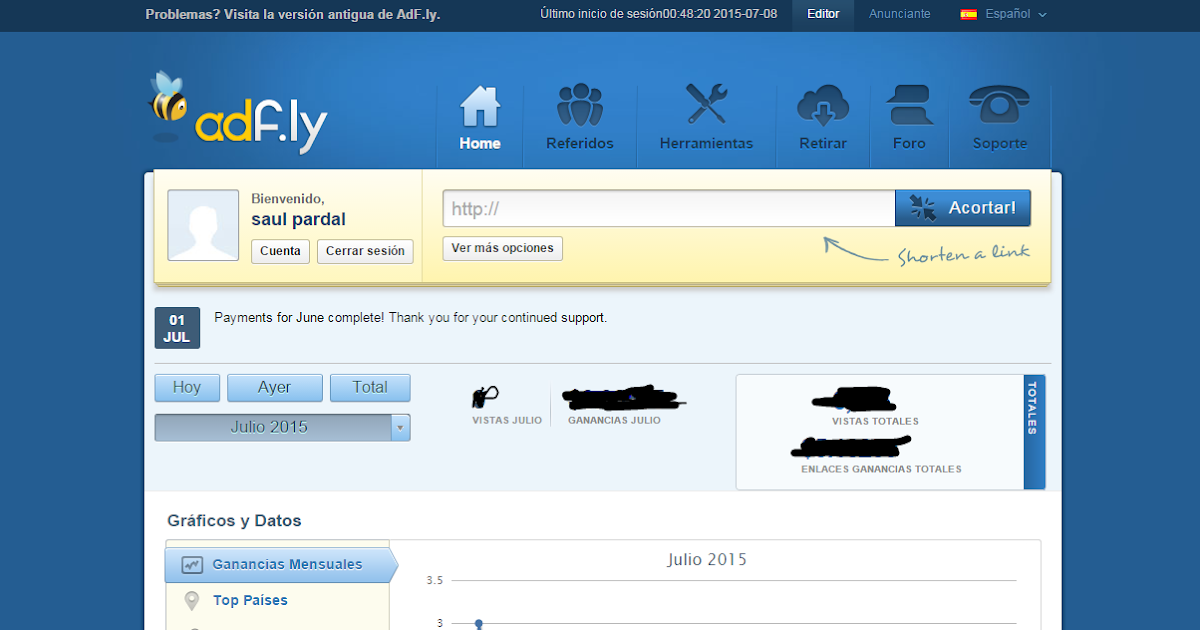Open the Español language dropdown
The width and height of the screenshot is (1200, 630).
click(1004, 14)
